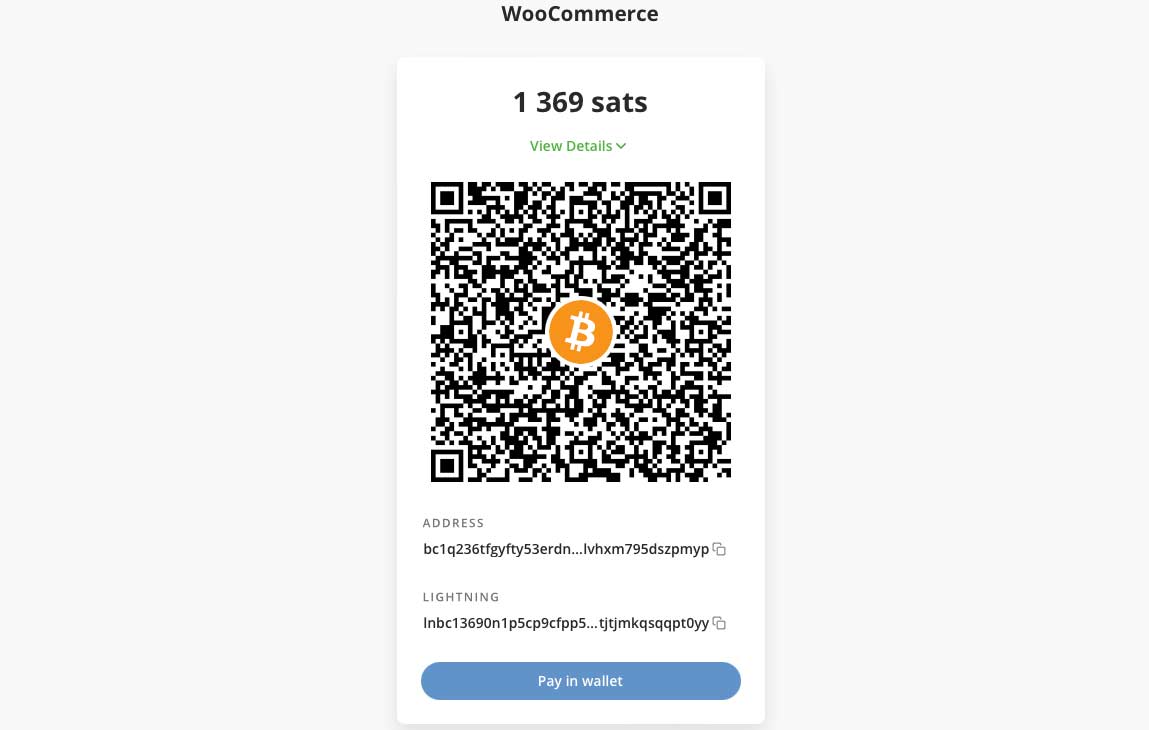The height and width of the screenshot is (730, 1149).
Task: Click the WooCommerce store title
Action: (580, 13)
